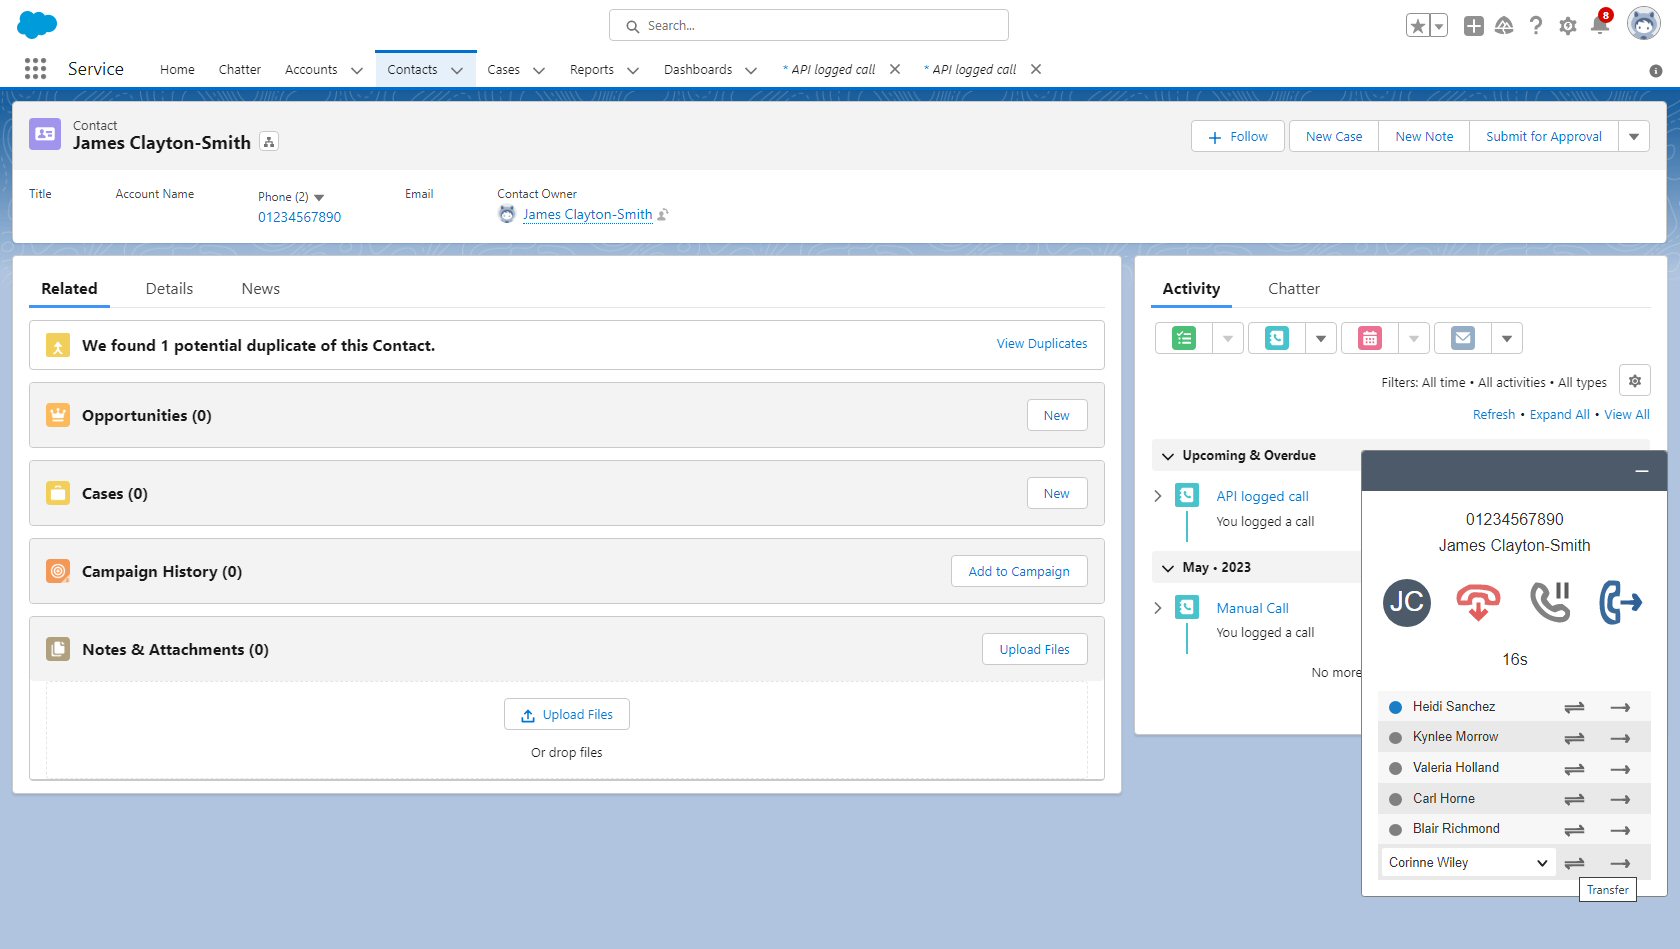Hang up call with red phone icon
The image size is (1680, 949).
pyautogui.click(x=1478, y=602)
